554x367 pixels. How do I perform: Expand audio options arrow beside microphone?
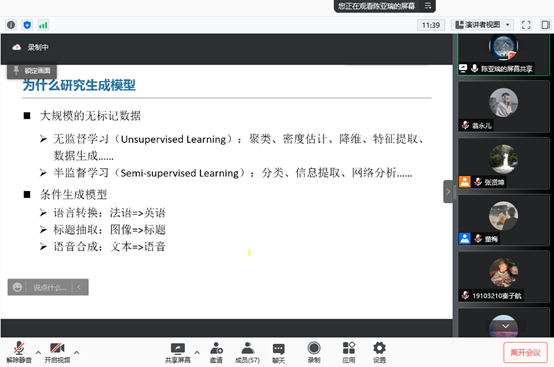tap(38, 352)
